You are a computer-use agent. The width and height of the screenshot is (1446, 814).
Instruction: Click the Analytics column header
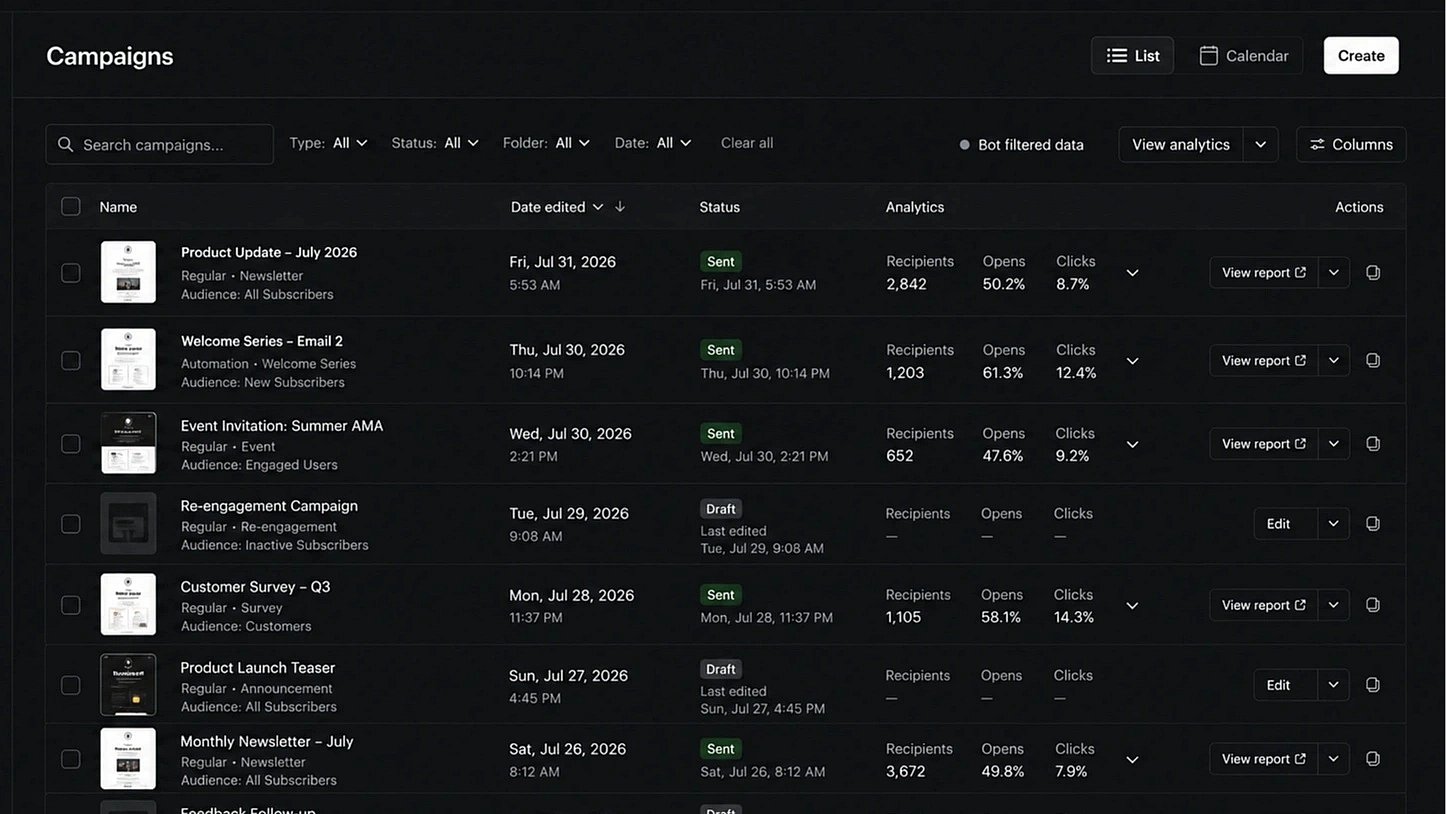[914, 206]
